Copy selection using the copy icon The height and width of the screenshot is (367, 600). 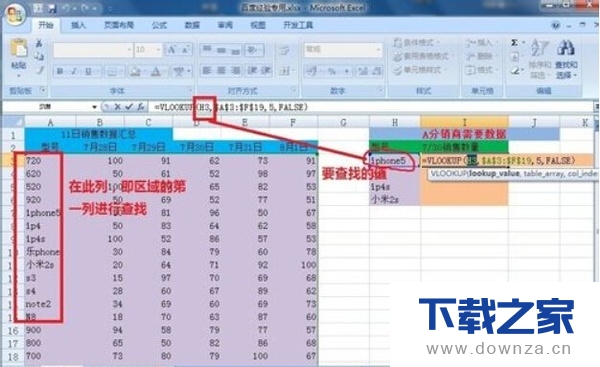tap(39, 56)
